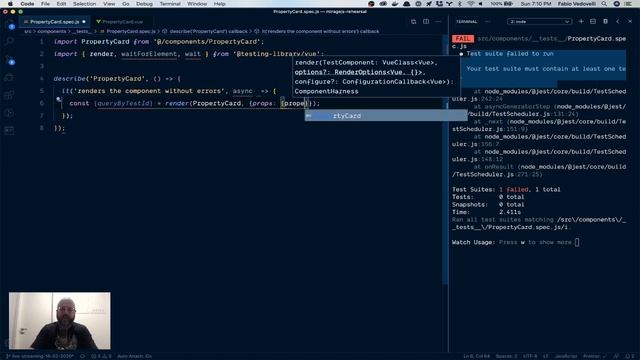Click the Wi-Fi icon in the menu bar
The height and width of the screenshot is (360, 640).
pos(471,4)
